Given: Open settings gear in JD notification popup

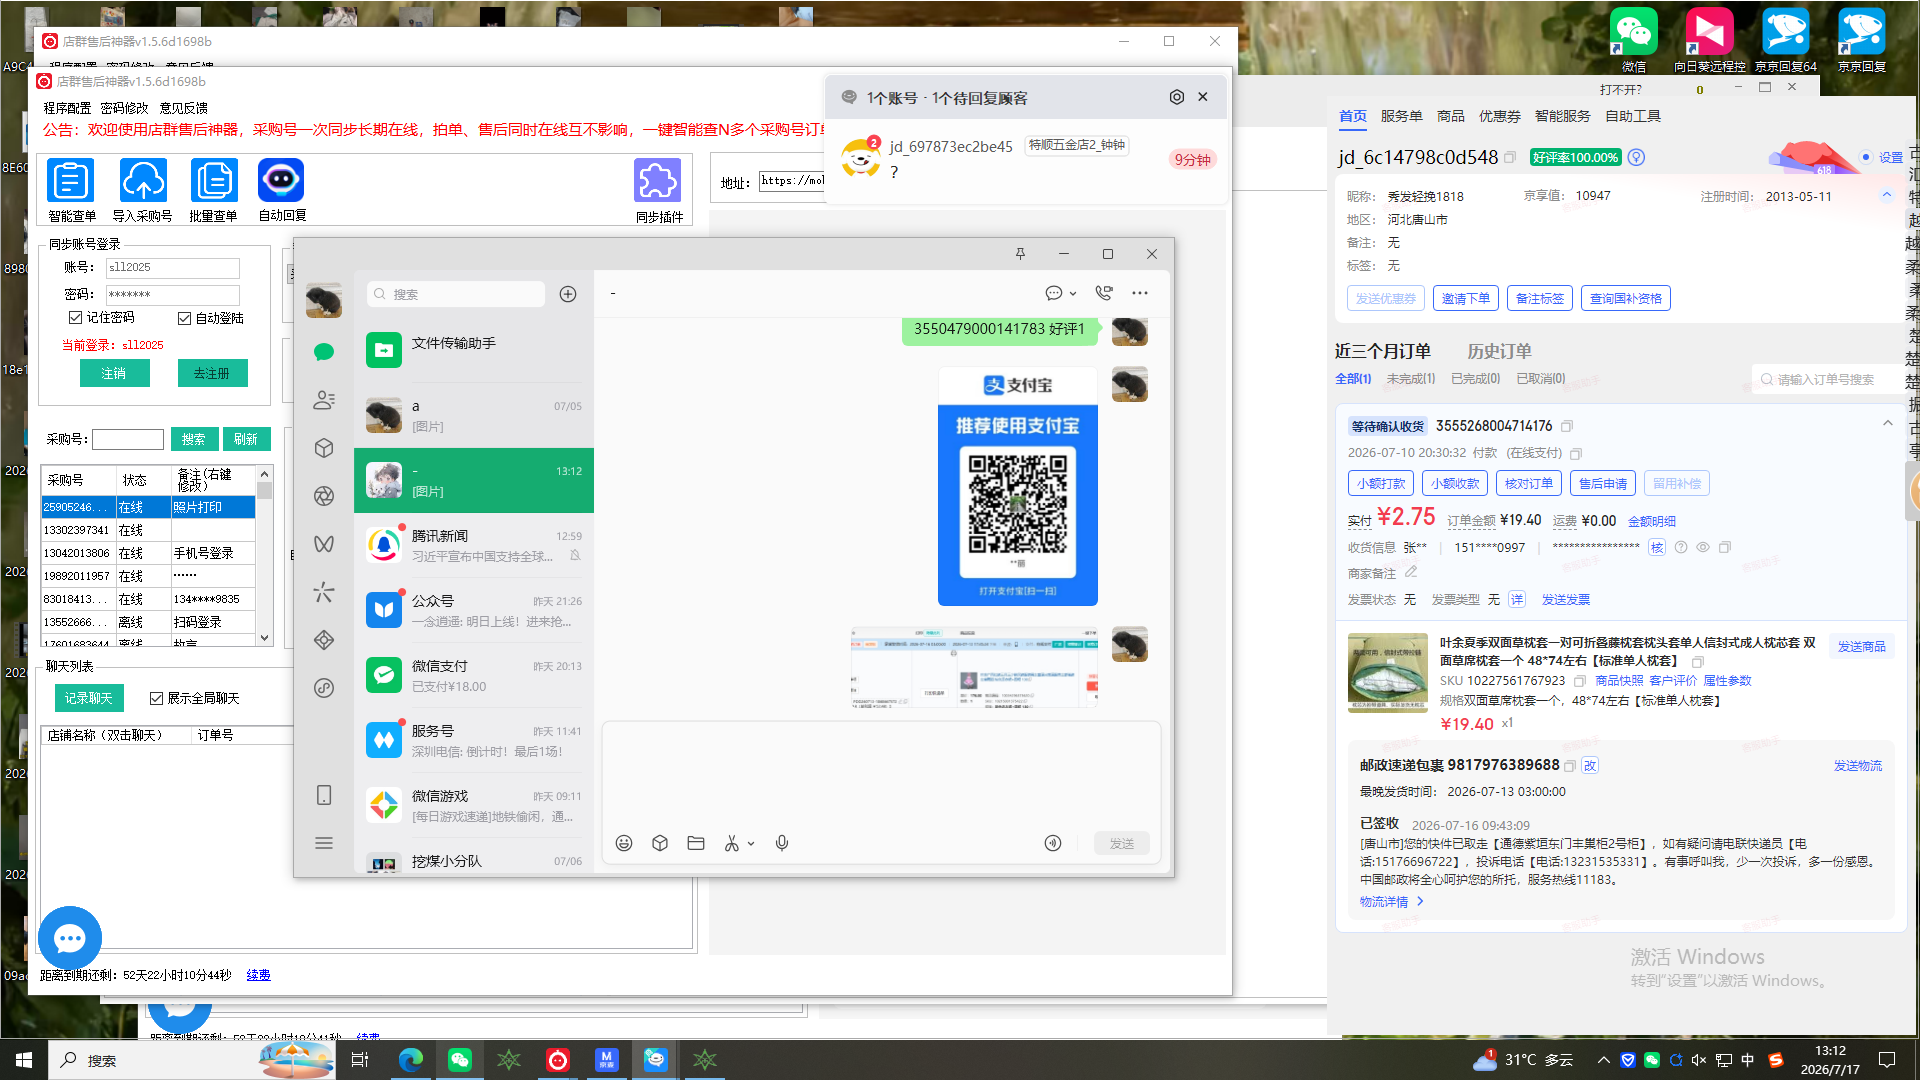Looking at the screenshot, I should click(1177, 97).
